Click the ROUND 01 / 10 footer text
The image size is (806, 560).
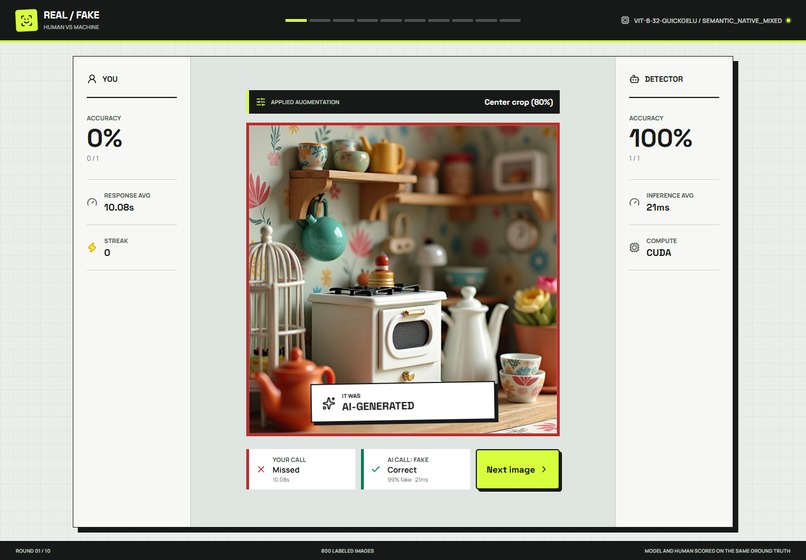tap(33, 551)
